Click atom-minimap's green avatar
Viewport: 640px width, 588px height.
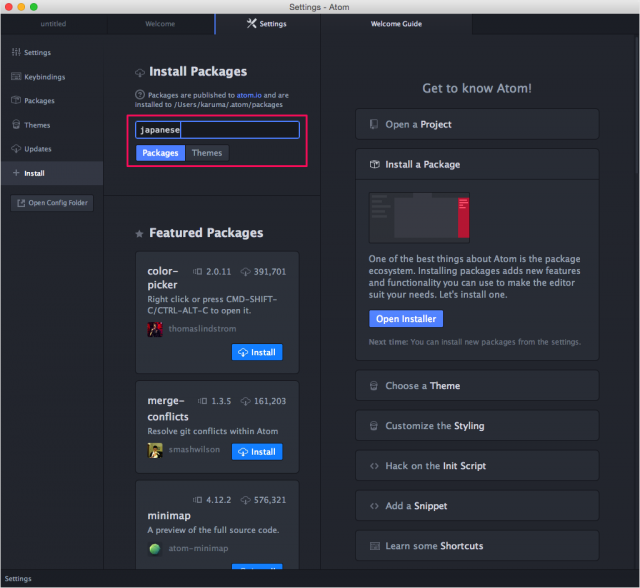click(x=155, y=549)
